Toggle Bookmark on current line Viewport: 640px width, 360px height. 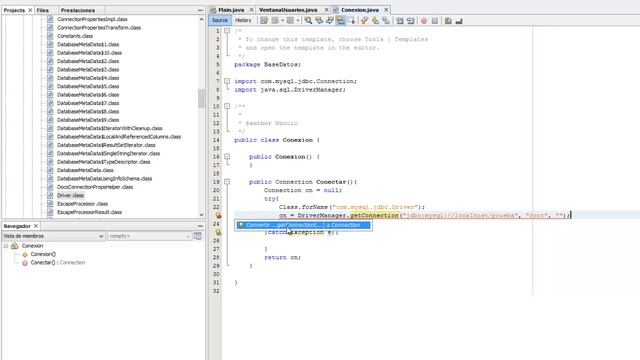[386, 20]
